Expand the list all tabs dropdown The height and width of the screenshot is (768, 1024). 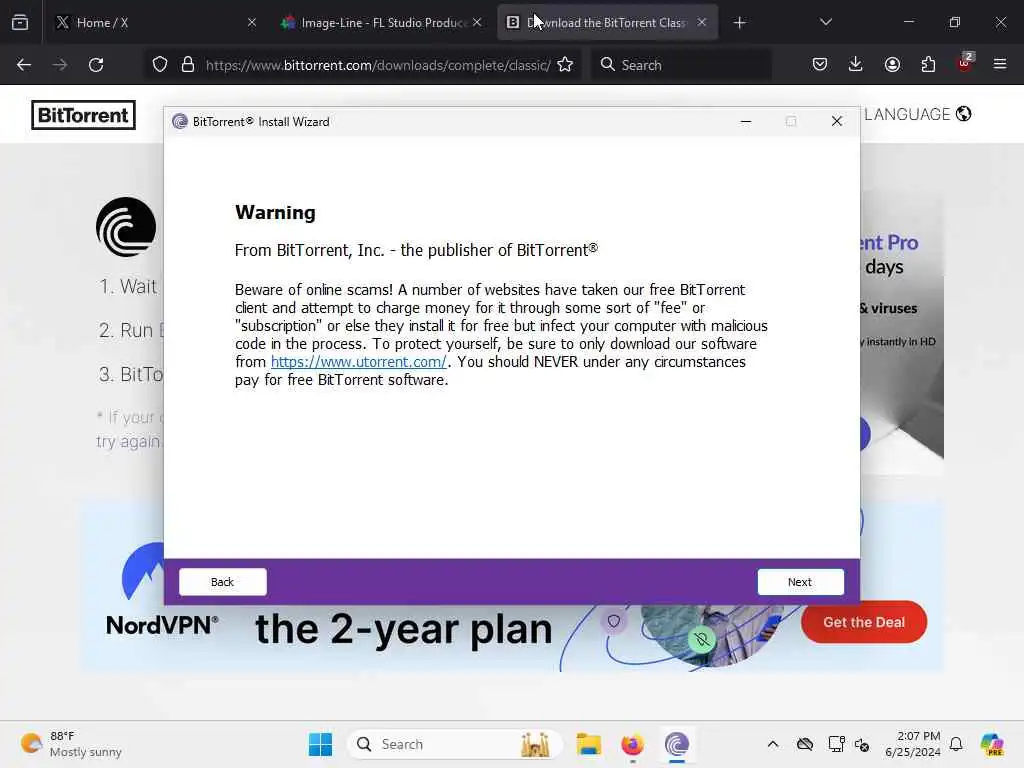(825, 23)
